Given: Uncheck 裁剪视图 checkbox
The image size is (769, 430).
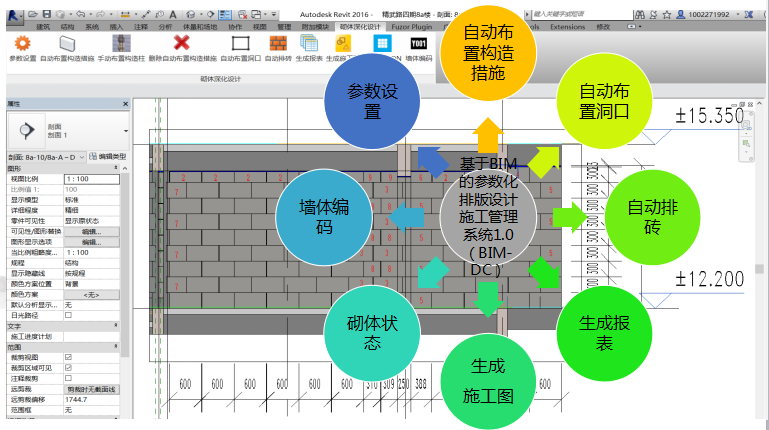Looking at the screenshot, I should pyautogui.click(x=68, y=357).
